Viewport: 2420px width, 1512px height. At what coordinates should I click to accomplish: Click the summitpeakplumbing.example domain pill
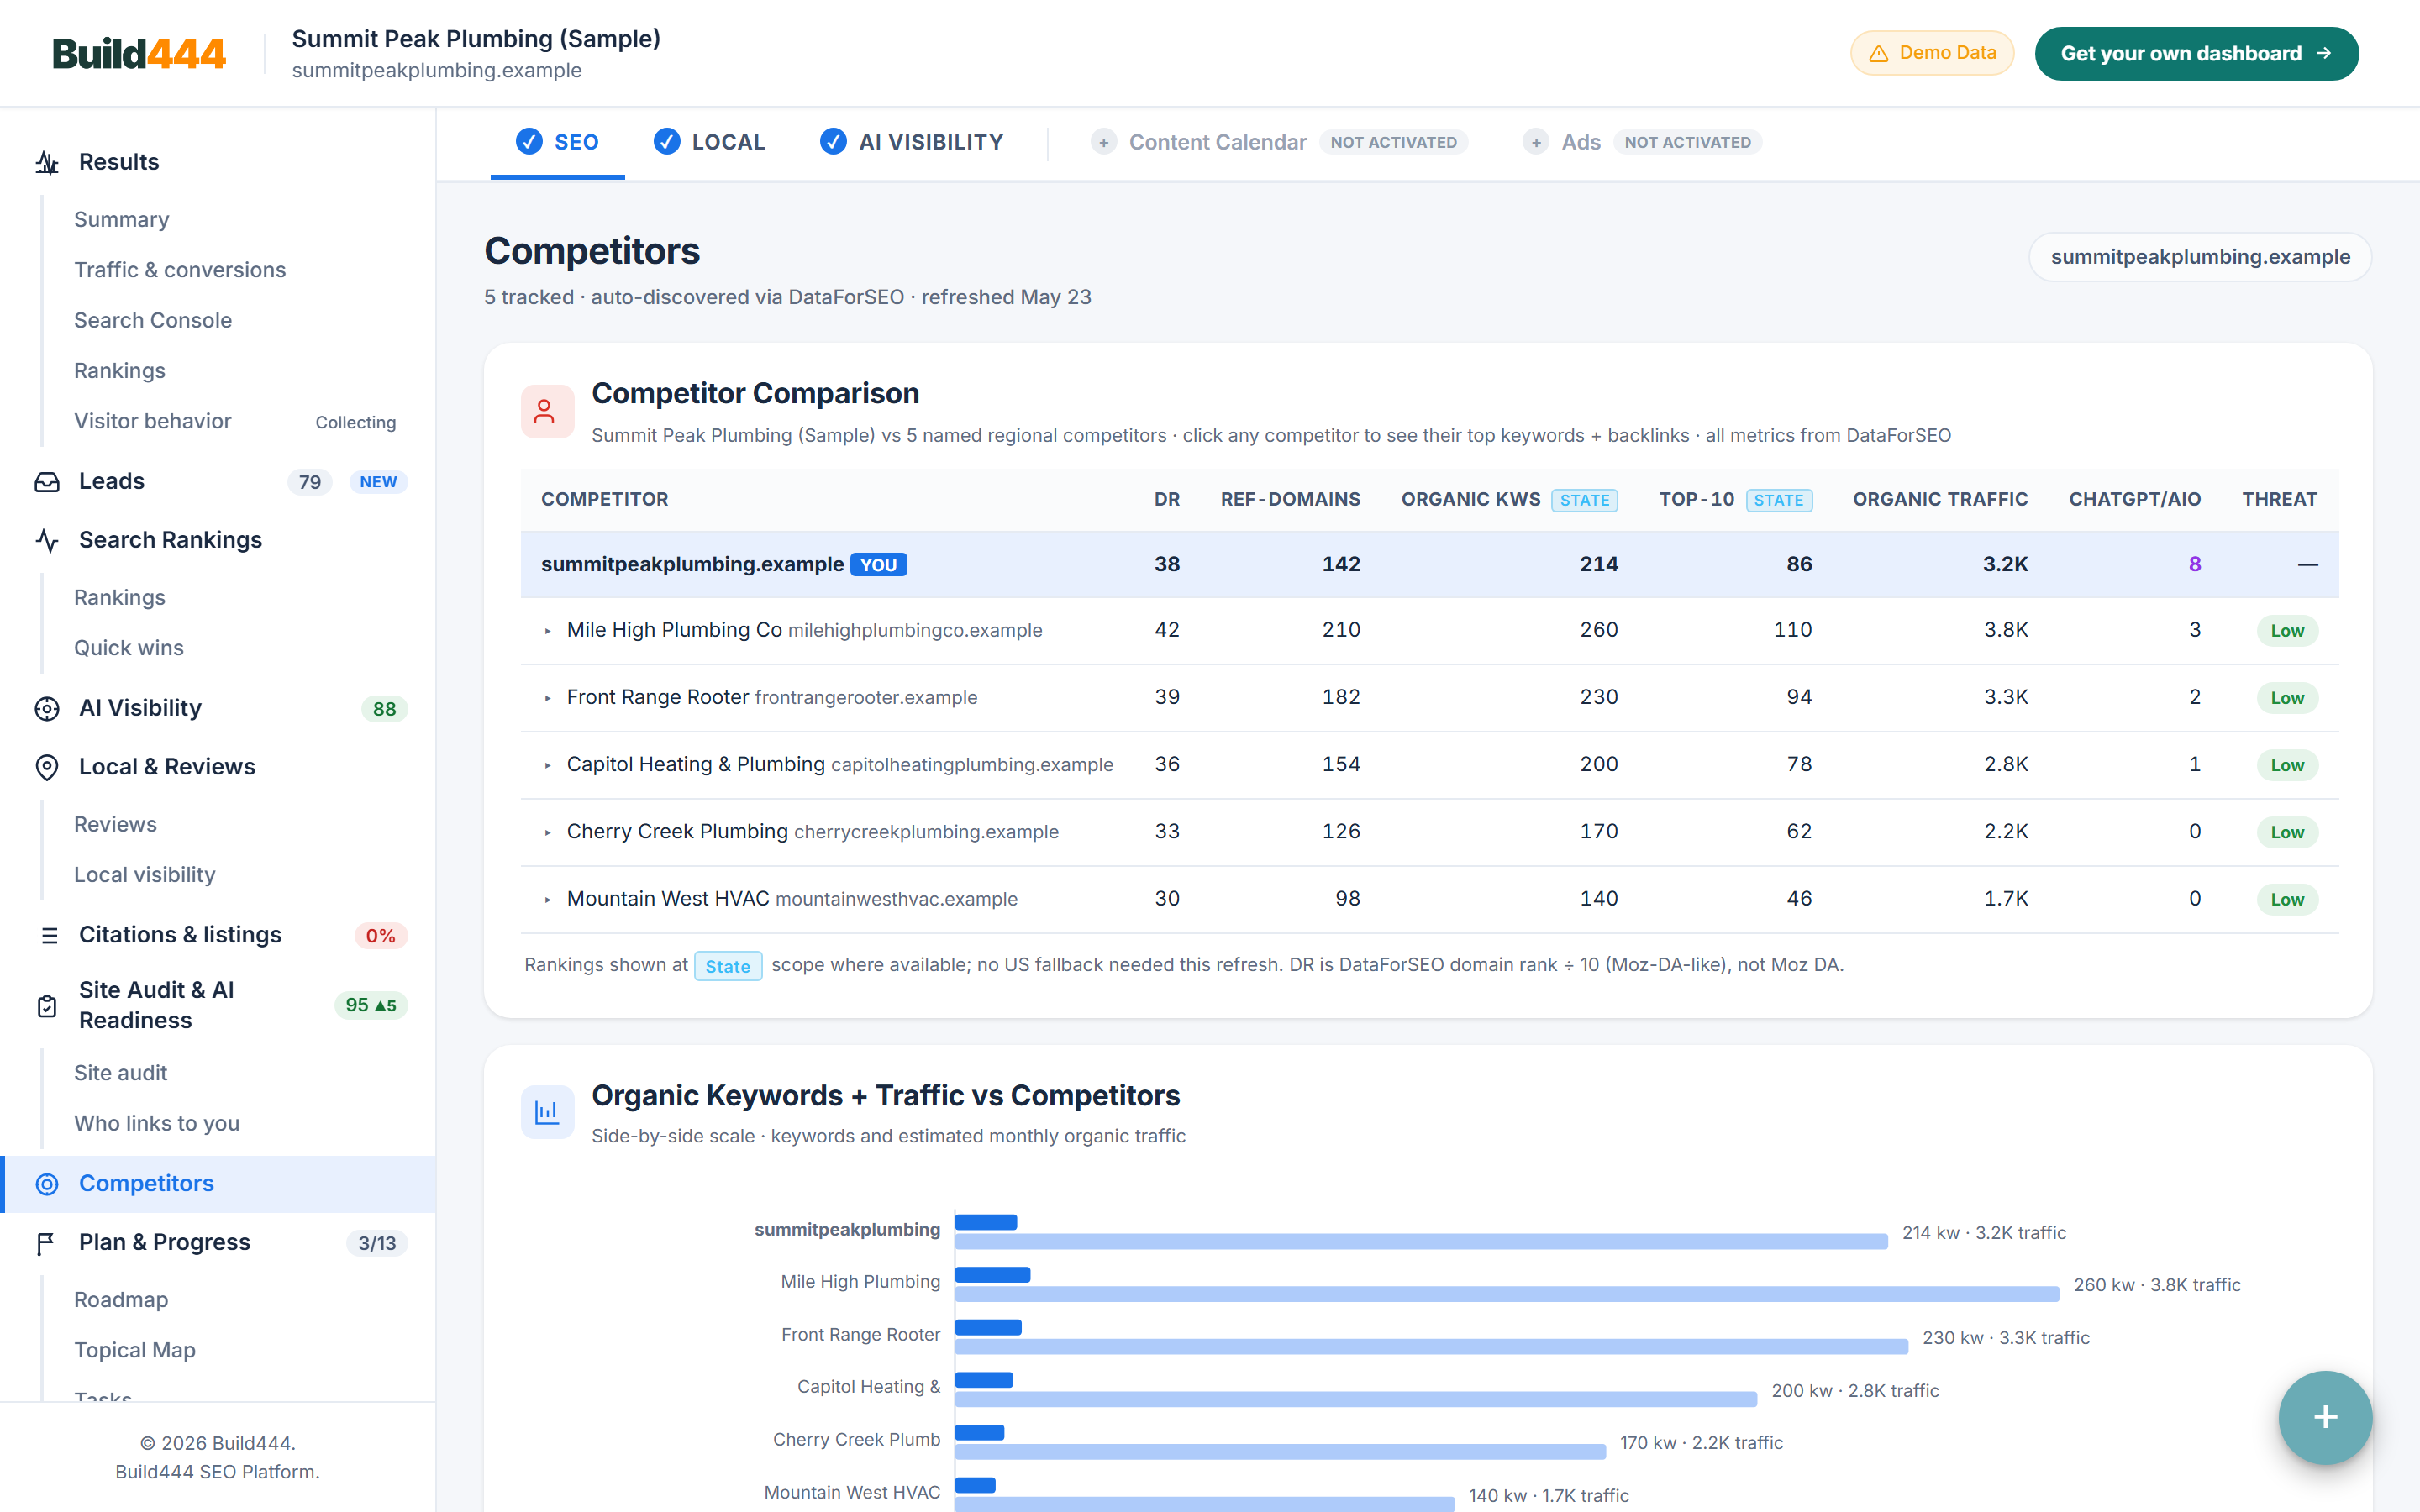pos(2200,257)
